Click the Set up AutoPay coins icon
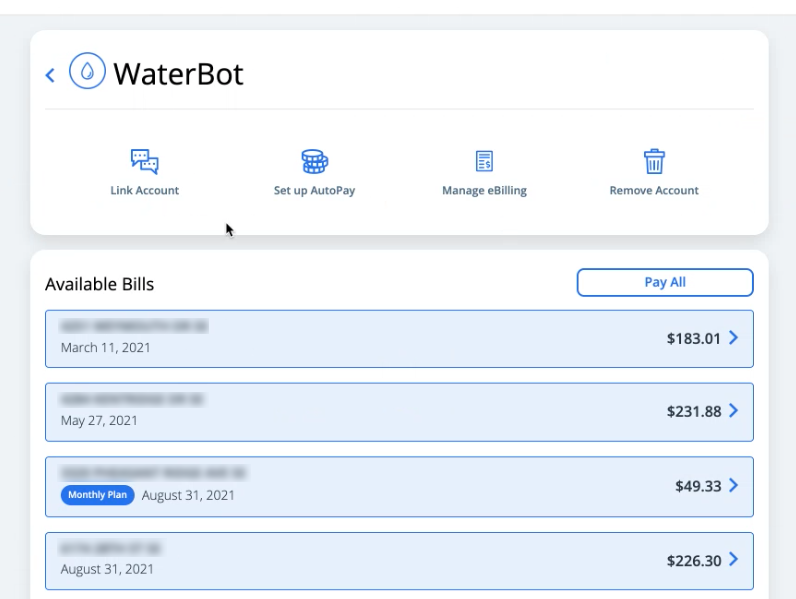The image size is (796, 599). [x=315, y=161]
